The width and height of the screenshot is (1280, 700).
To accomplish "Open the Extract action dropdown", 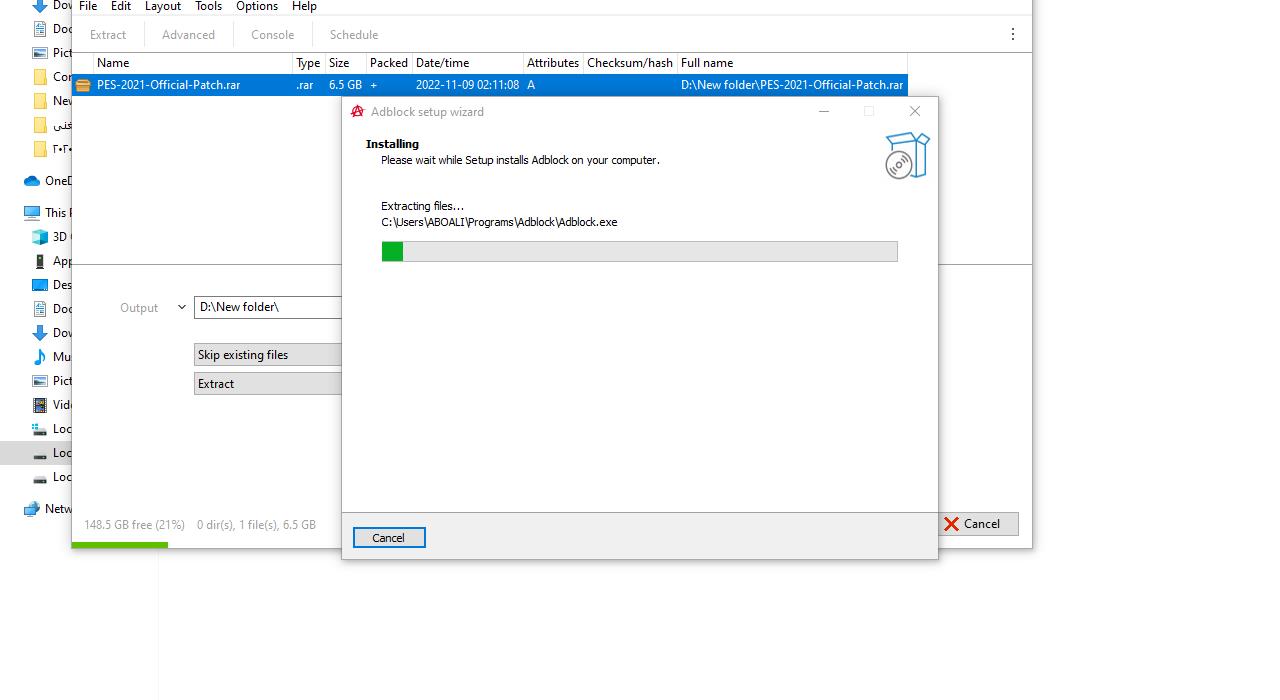I will tap(267, 384).
